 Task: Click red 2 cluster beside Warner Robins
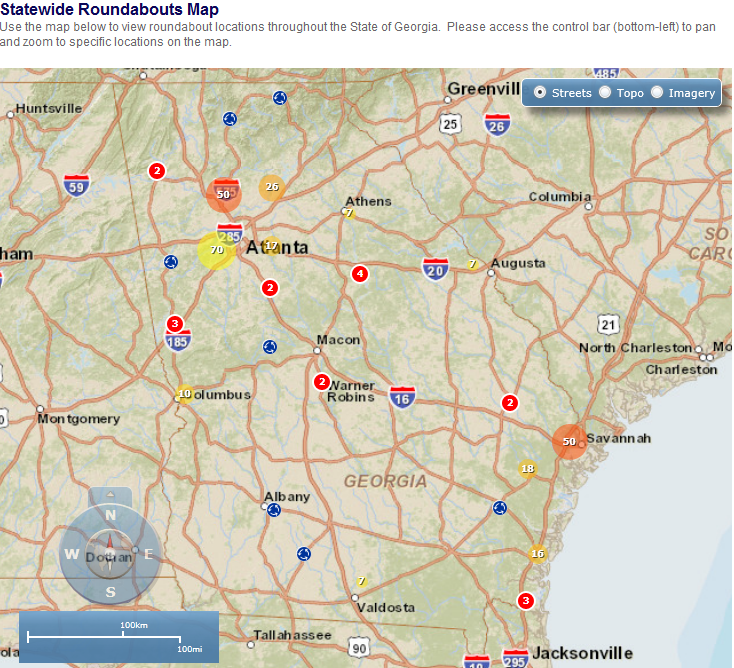(322, 382)
